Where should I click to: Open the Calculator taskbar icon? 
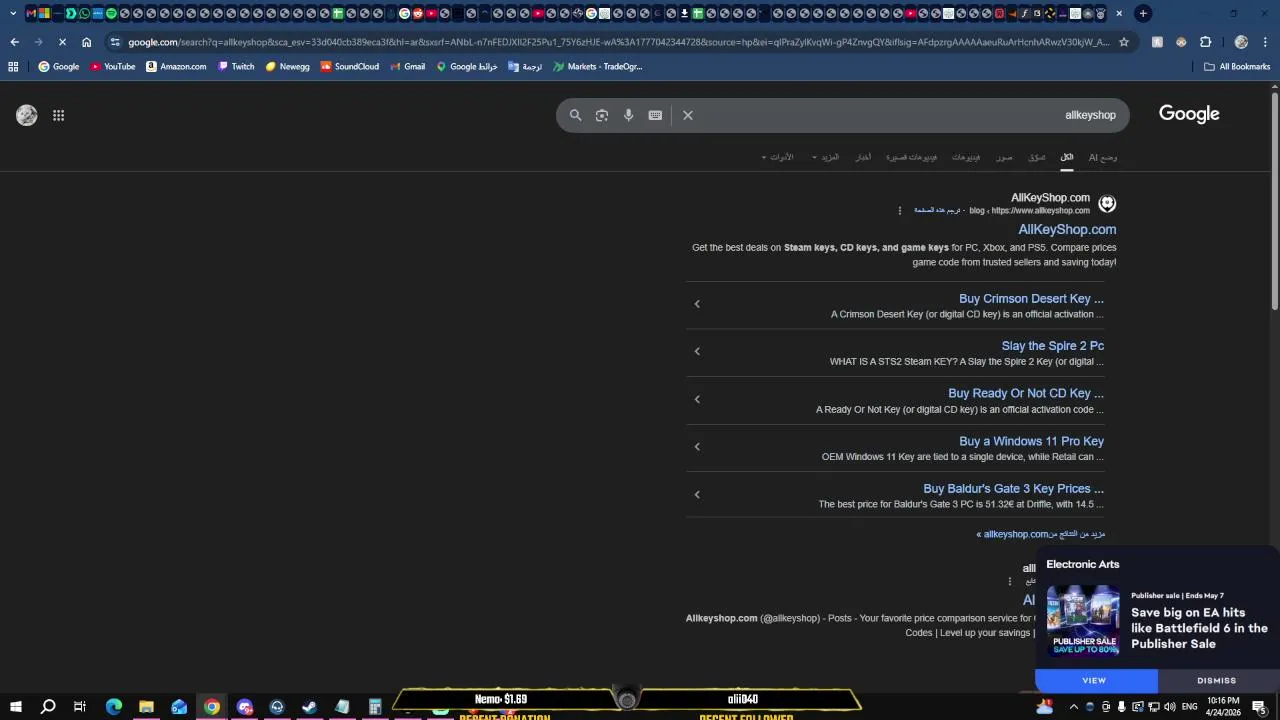[x=375, y=707]
